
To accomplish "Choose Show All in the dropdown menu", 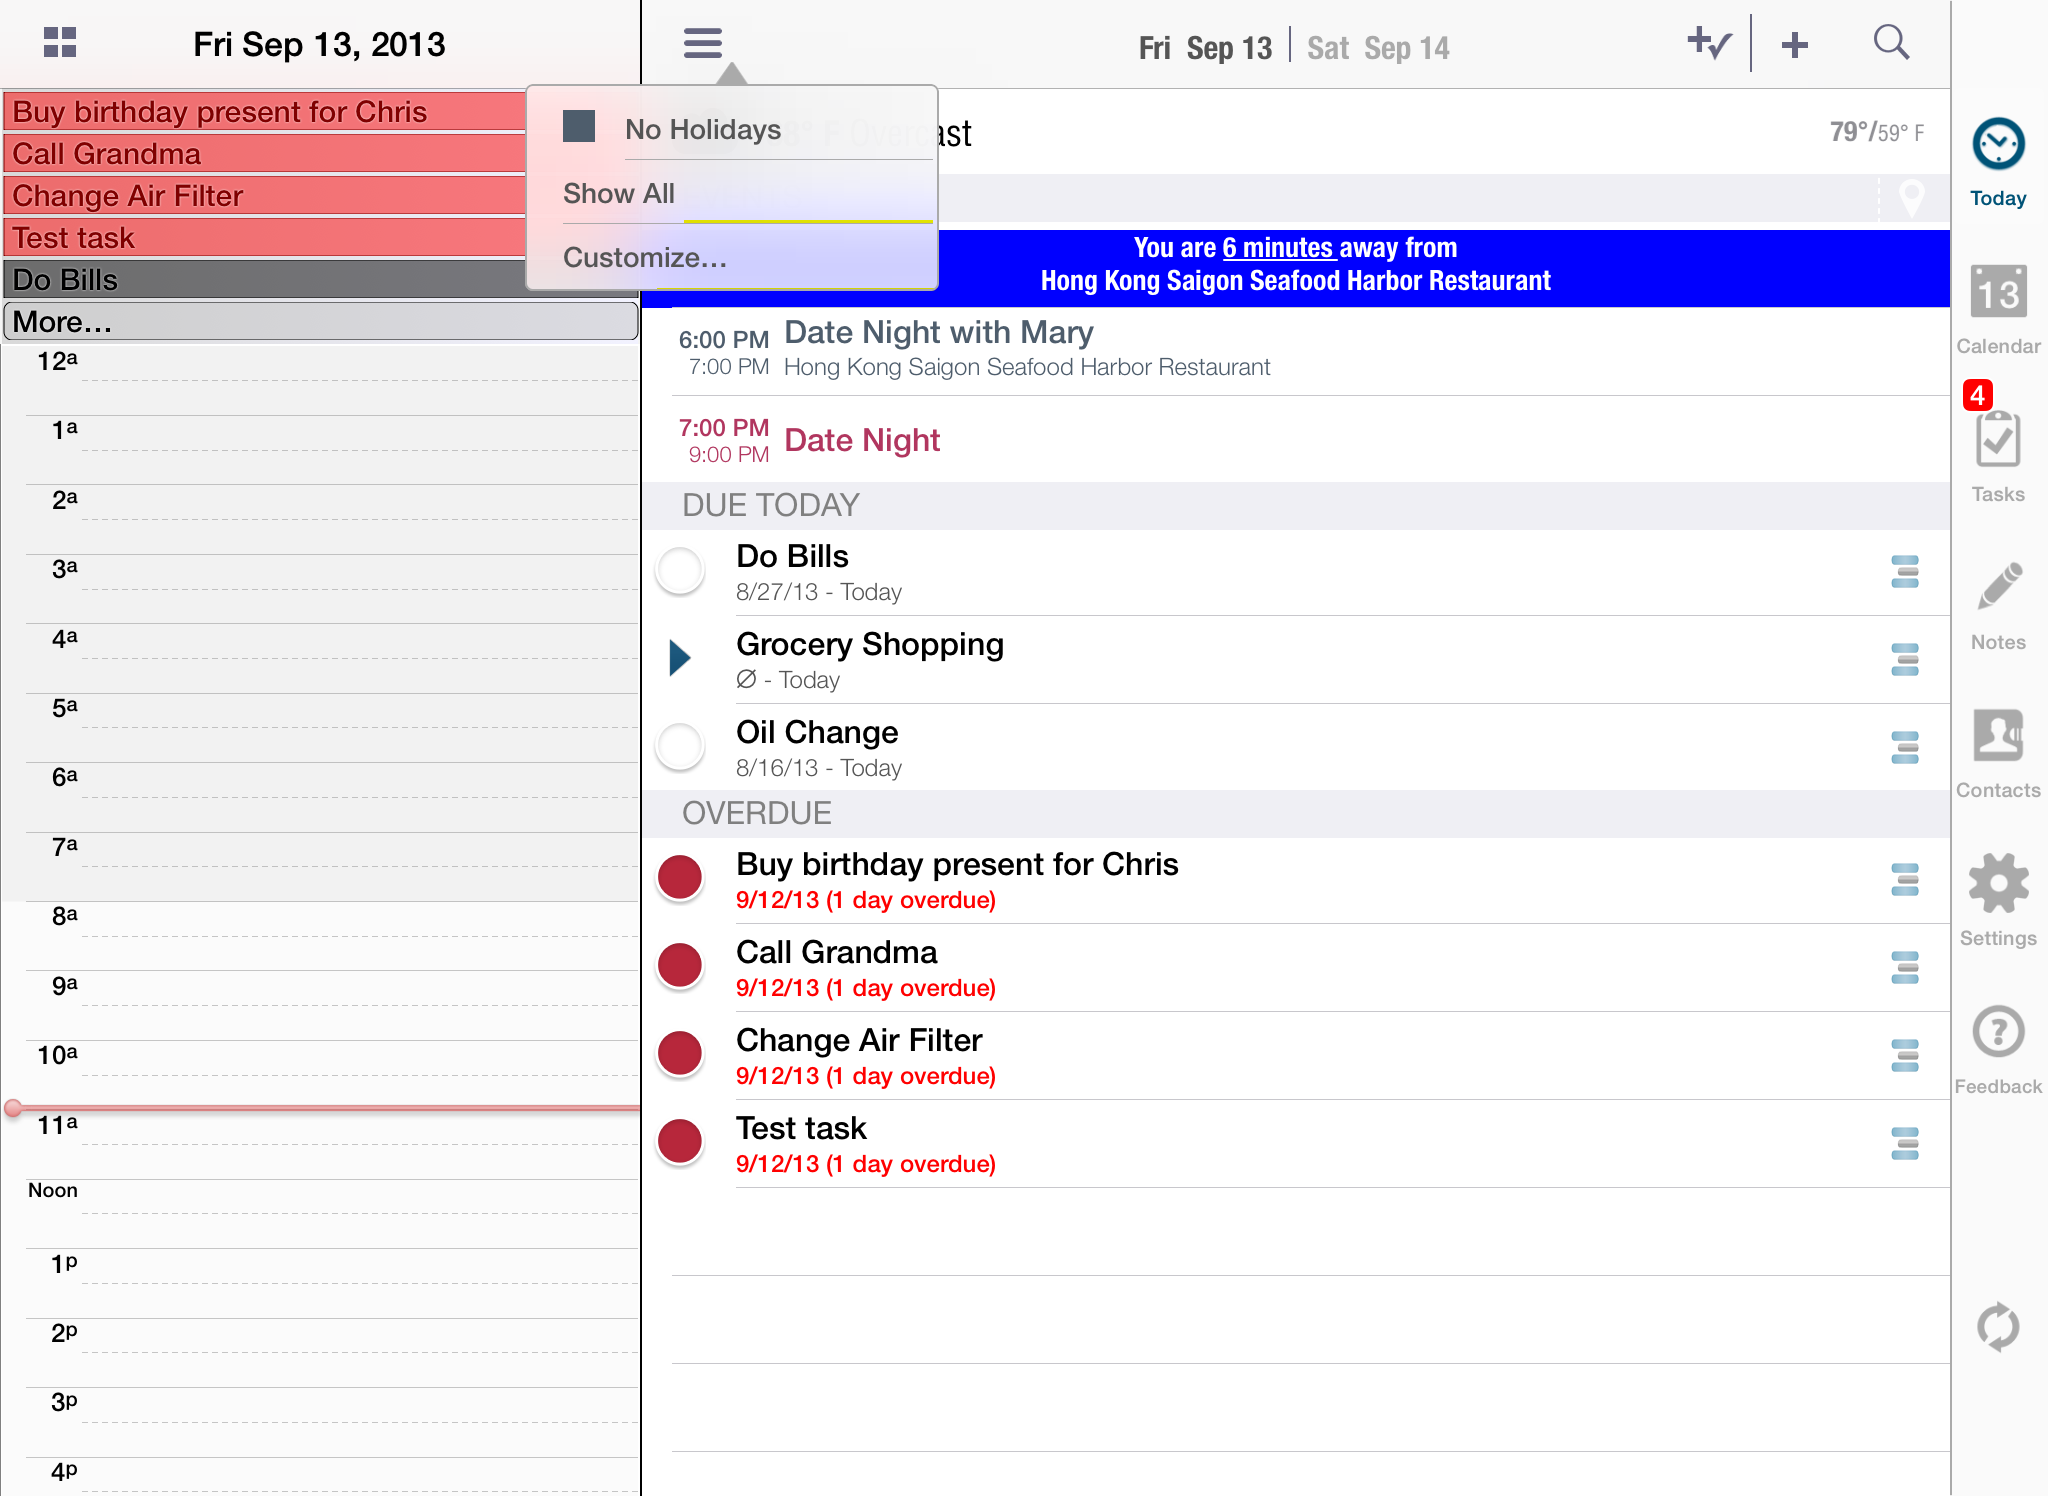I will coord(618,193).
